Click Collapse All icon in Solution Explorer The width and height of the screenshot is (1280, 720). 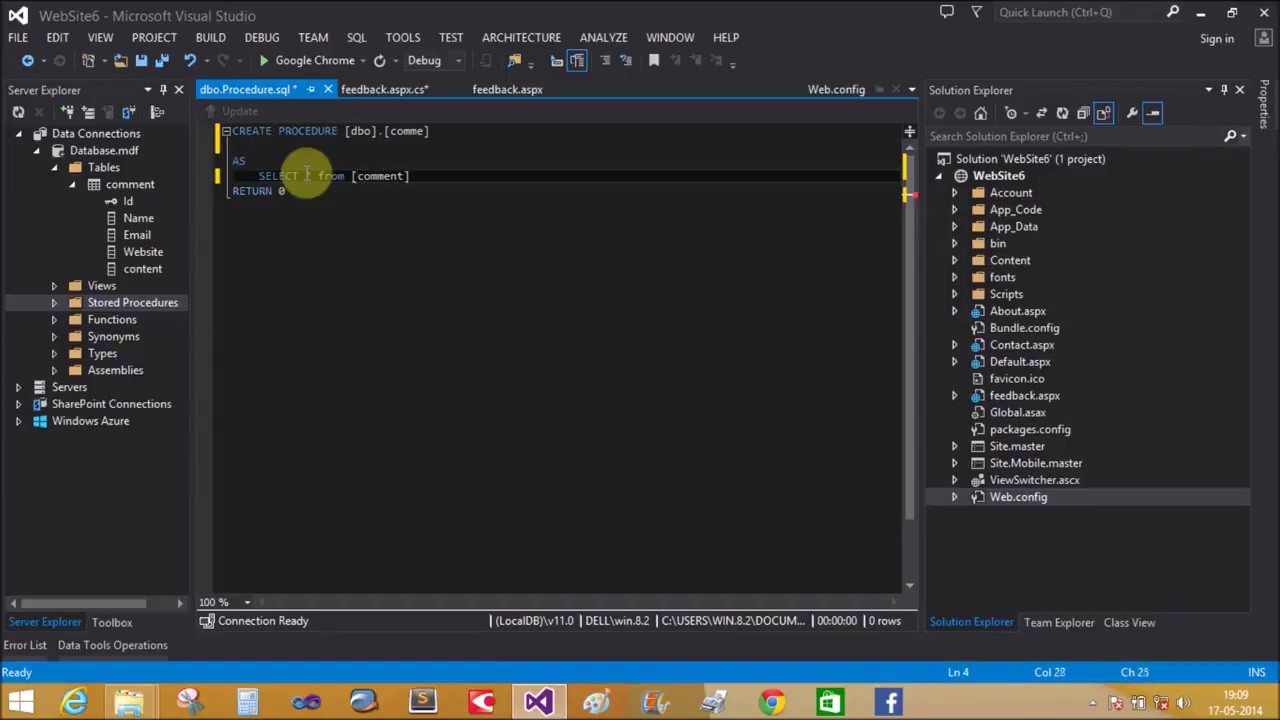point(1083,113)
